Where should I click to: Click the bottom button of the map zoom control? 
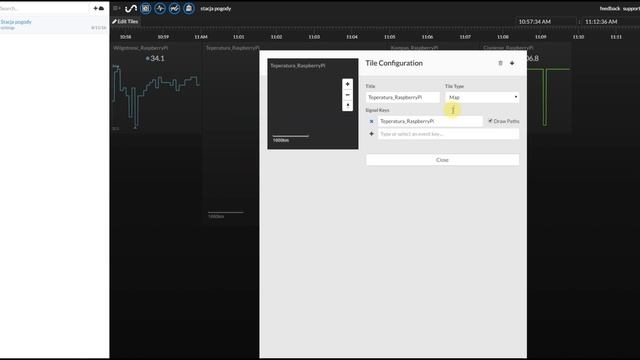[347, 105]
